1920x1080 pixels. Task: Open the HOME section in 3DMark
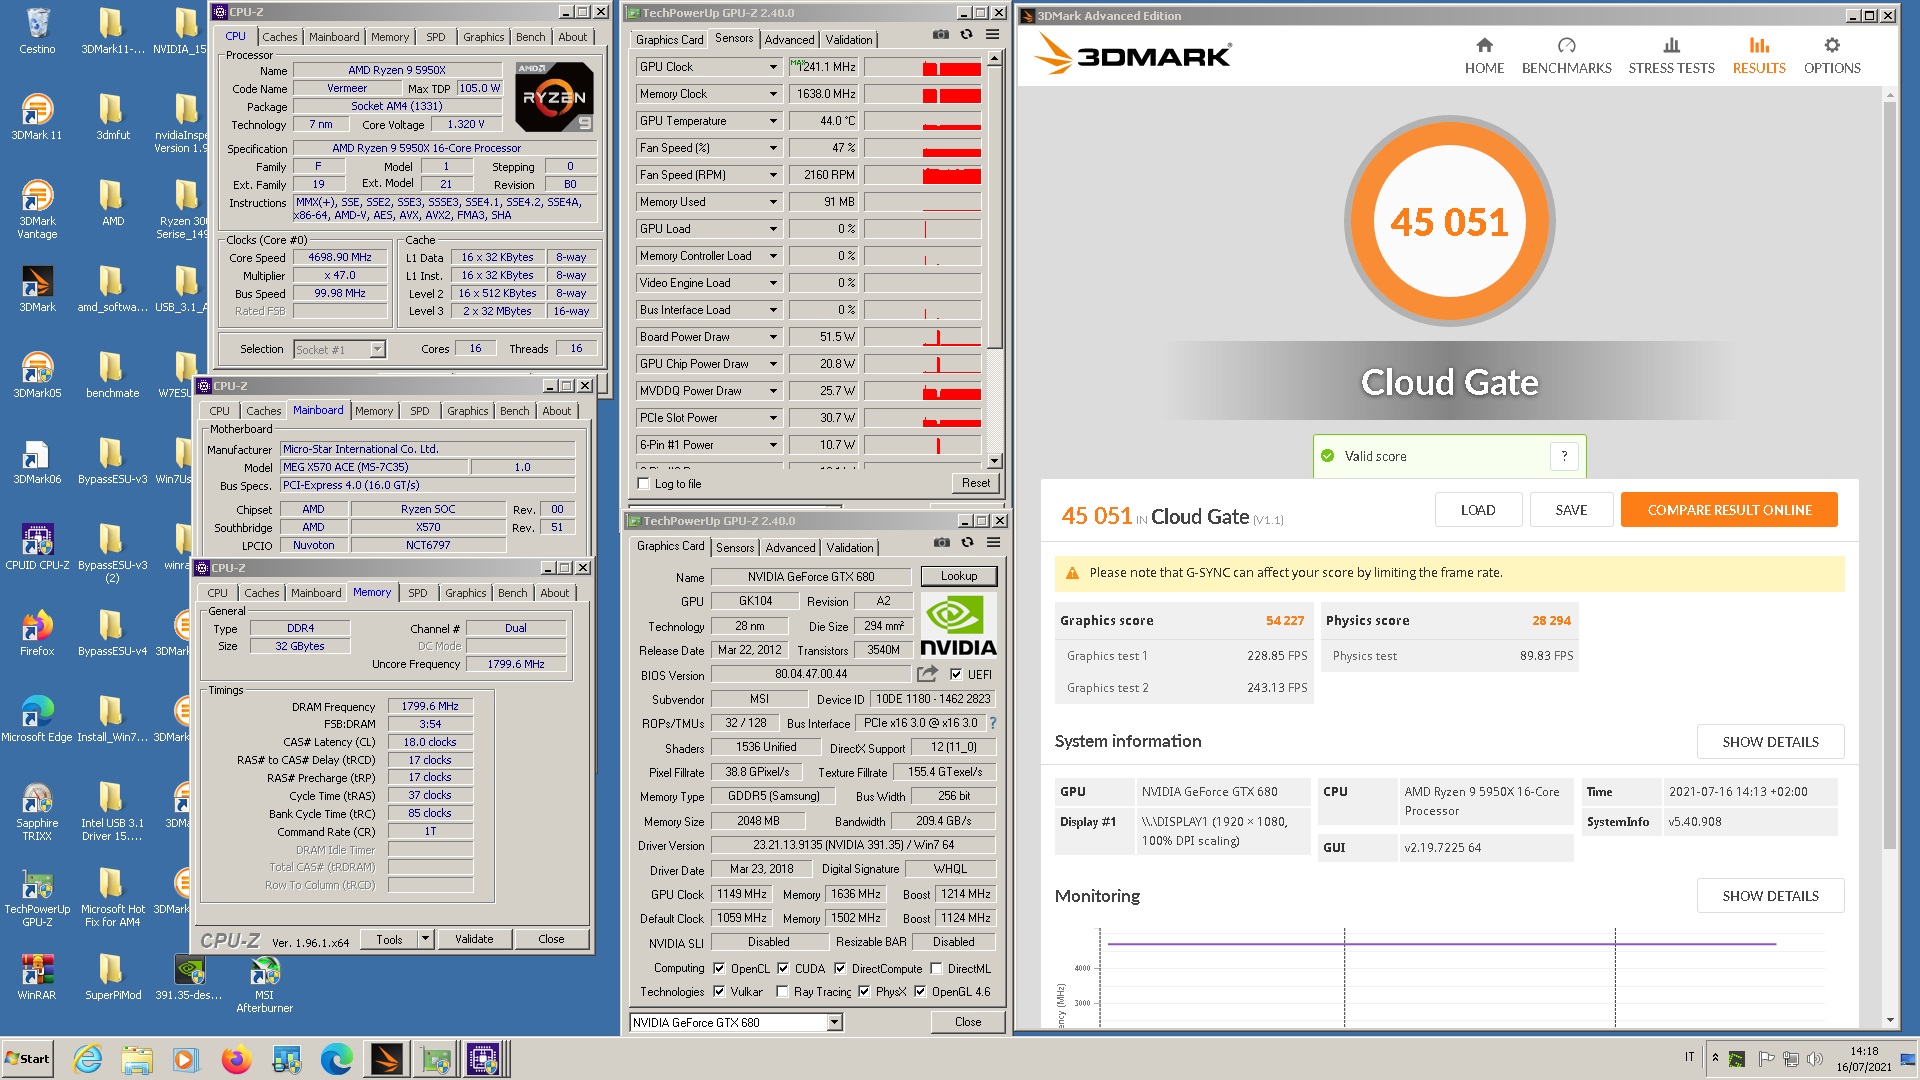pyautogui.click(x=1484, y=56)
